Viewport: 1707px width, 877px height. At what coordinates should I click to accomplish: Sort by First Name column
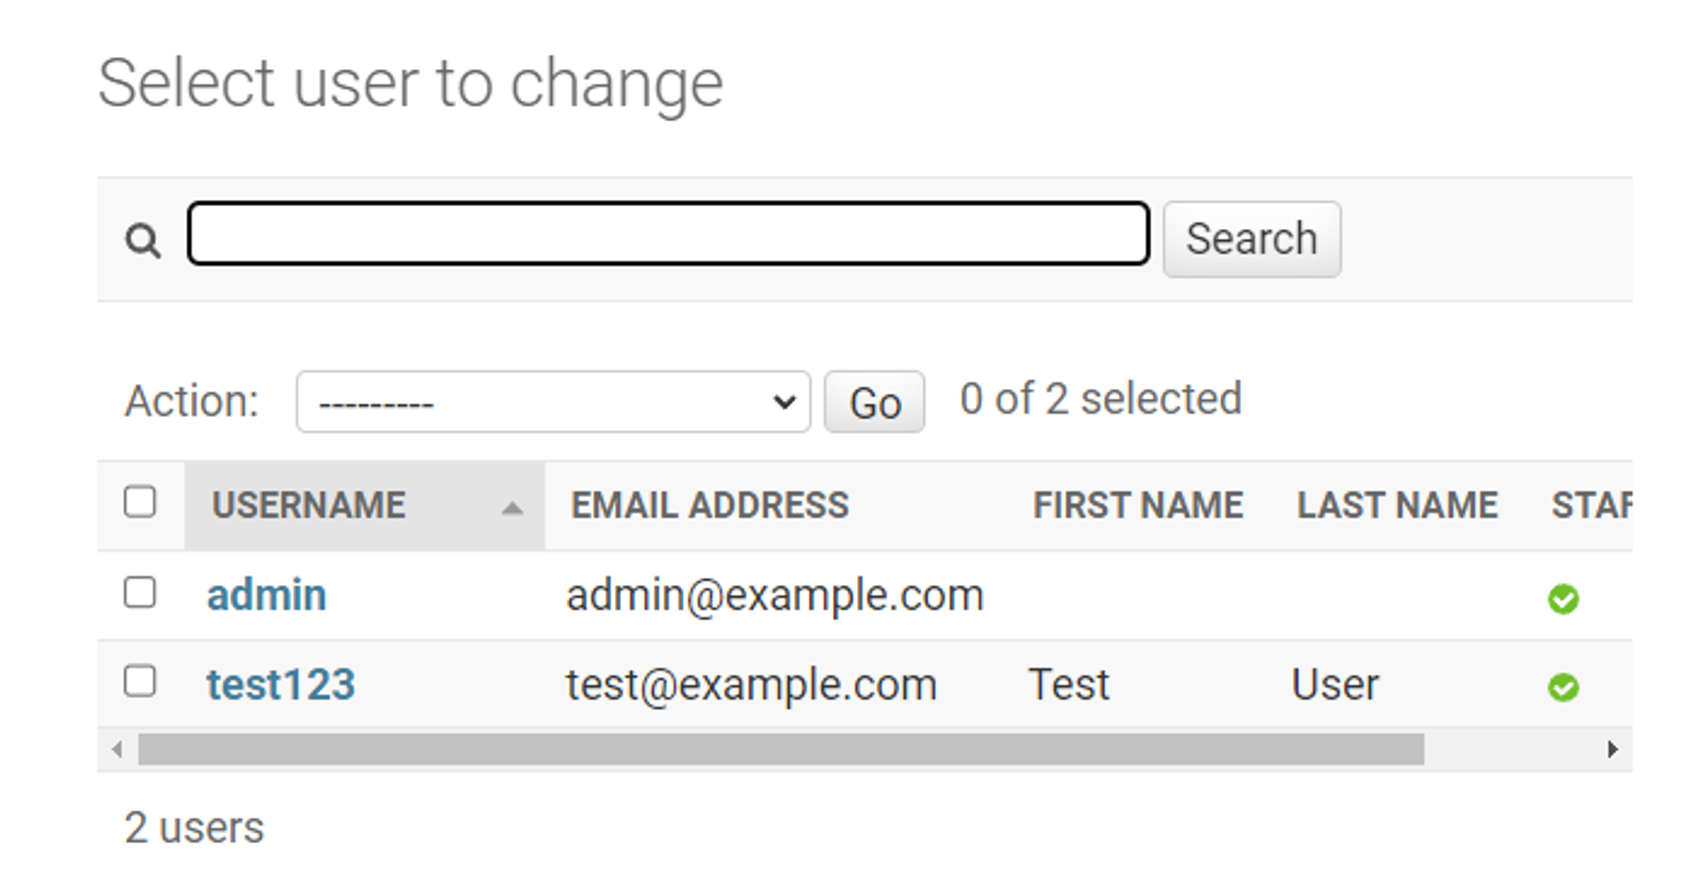pos(1137,506)
